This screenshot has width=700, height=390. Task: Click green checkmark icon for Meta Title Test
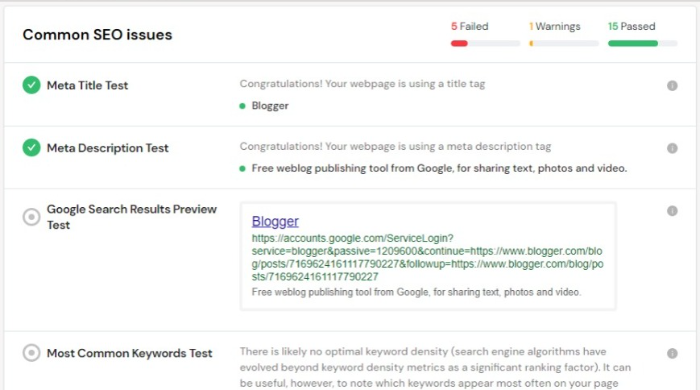[x=31, y=85]
